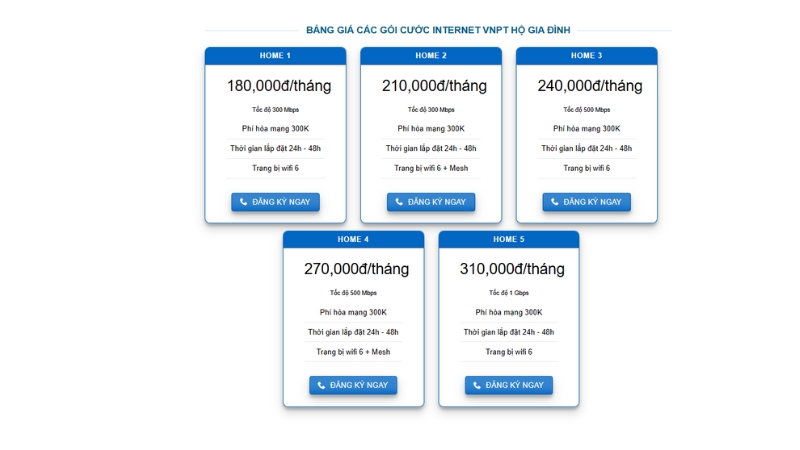This screenshot has width=800, height=450.
Task: Click Thời gian lắp đặt row in HOME 5
Action: pyautogui.click(x=509, y=332)
